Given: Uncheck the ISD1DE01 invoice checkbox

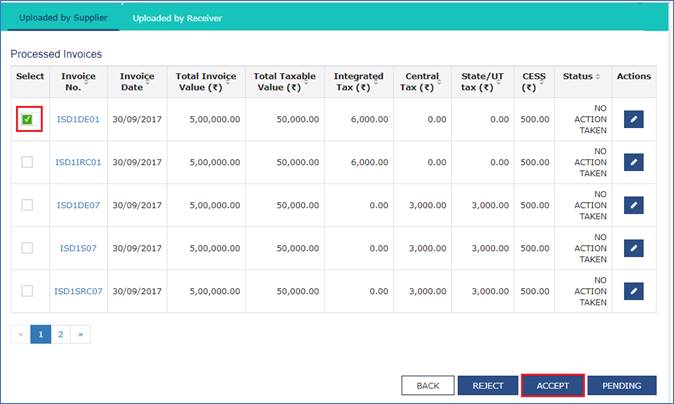Looking at the screenshot, I should coord(27,119).
